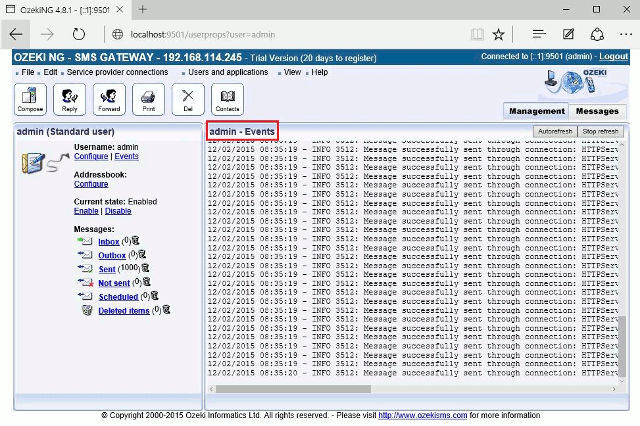This screenshot has width=640, height=426.
Task: Open the Help menu
Action: (320, 72)
